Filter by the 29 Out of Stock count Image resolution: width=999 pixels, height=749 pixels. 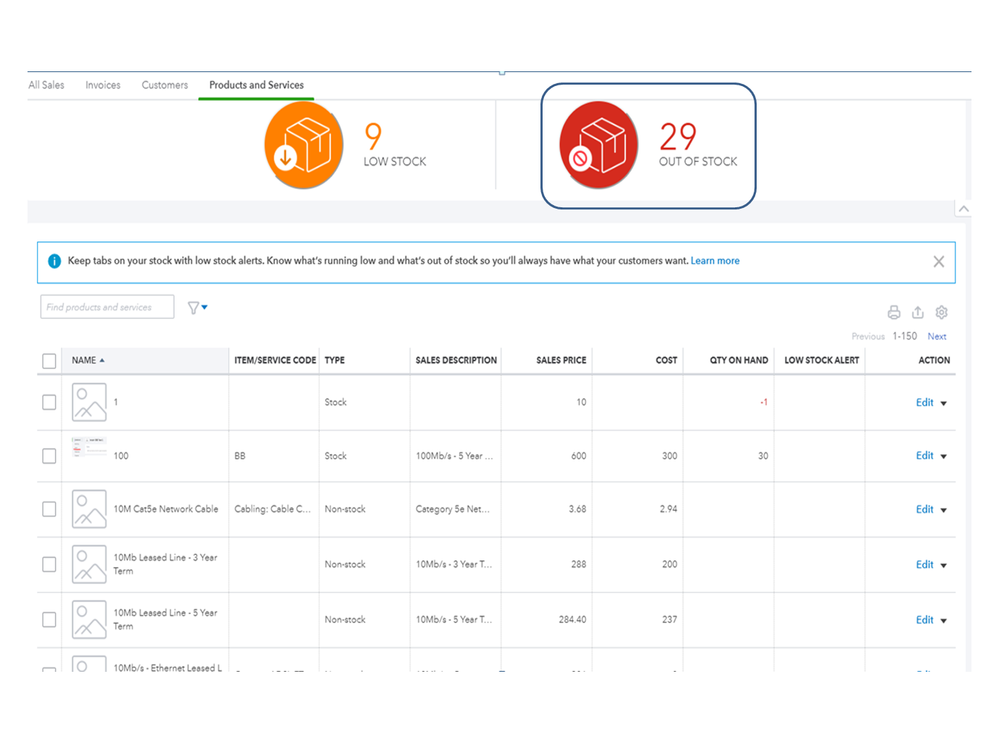click(x=678, y=136)
